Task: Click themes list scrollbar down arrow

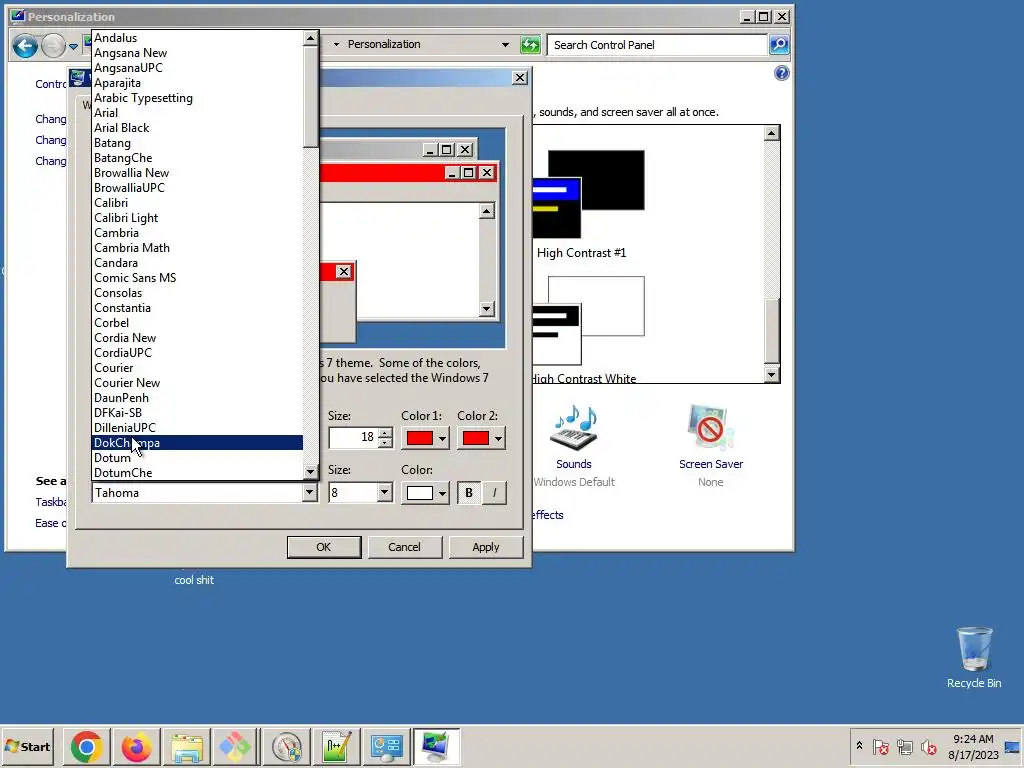Action: pos(771,374)
